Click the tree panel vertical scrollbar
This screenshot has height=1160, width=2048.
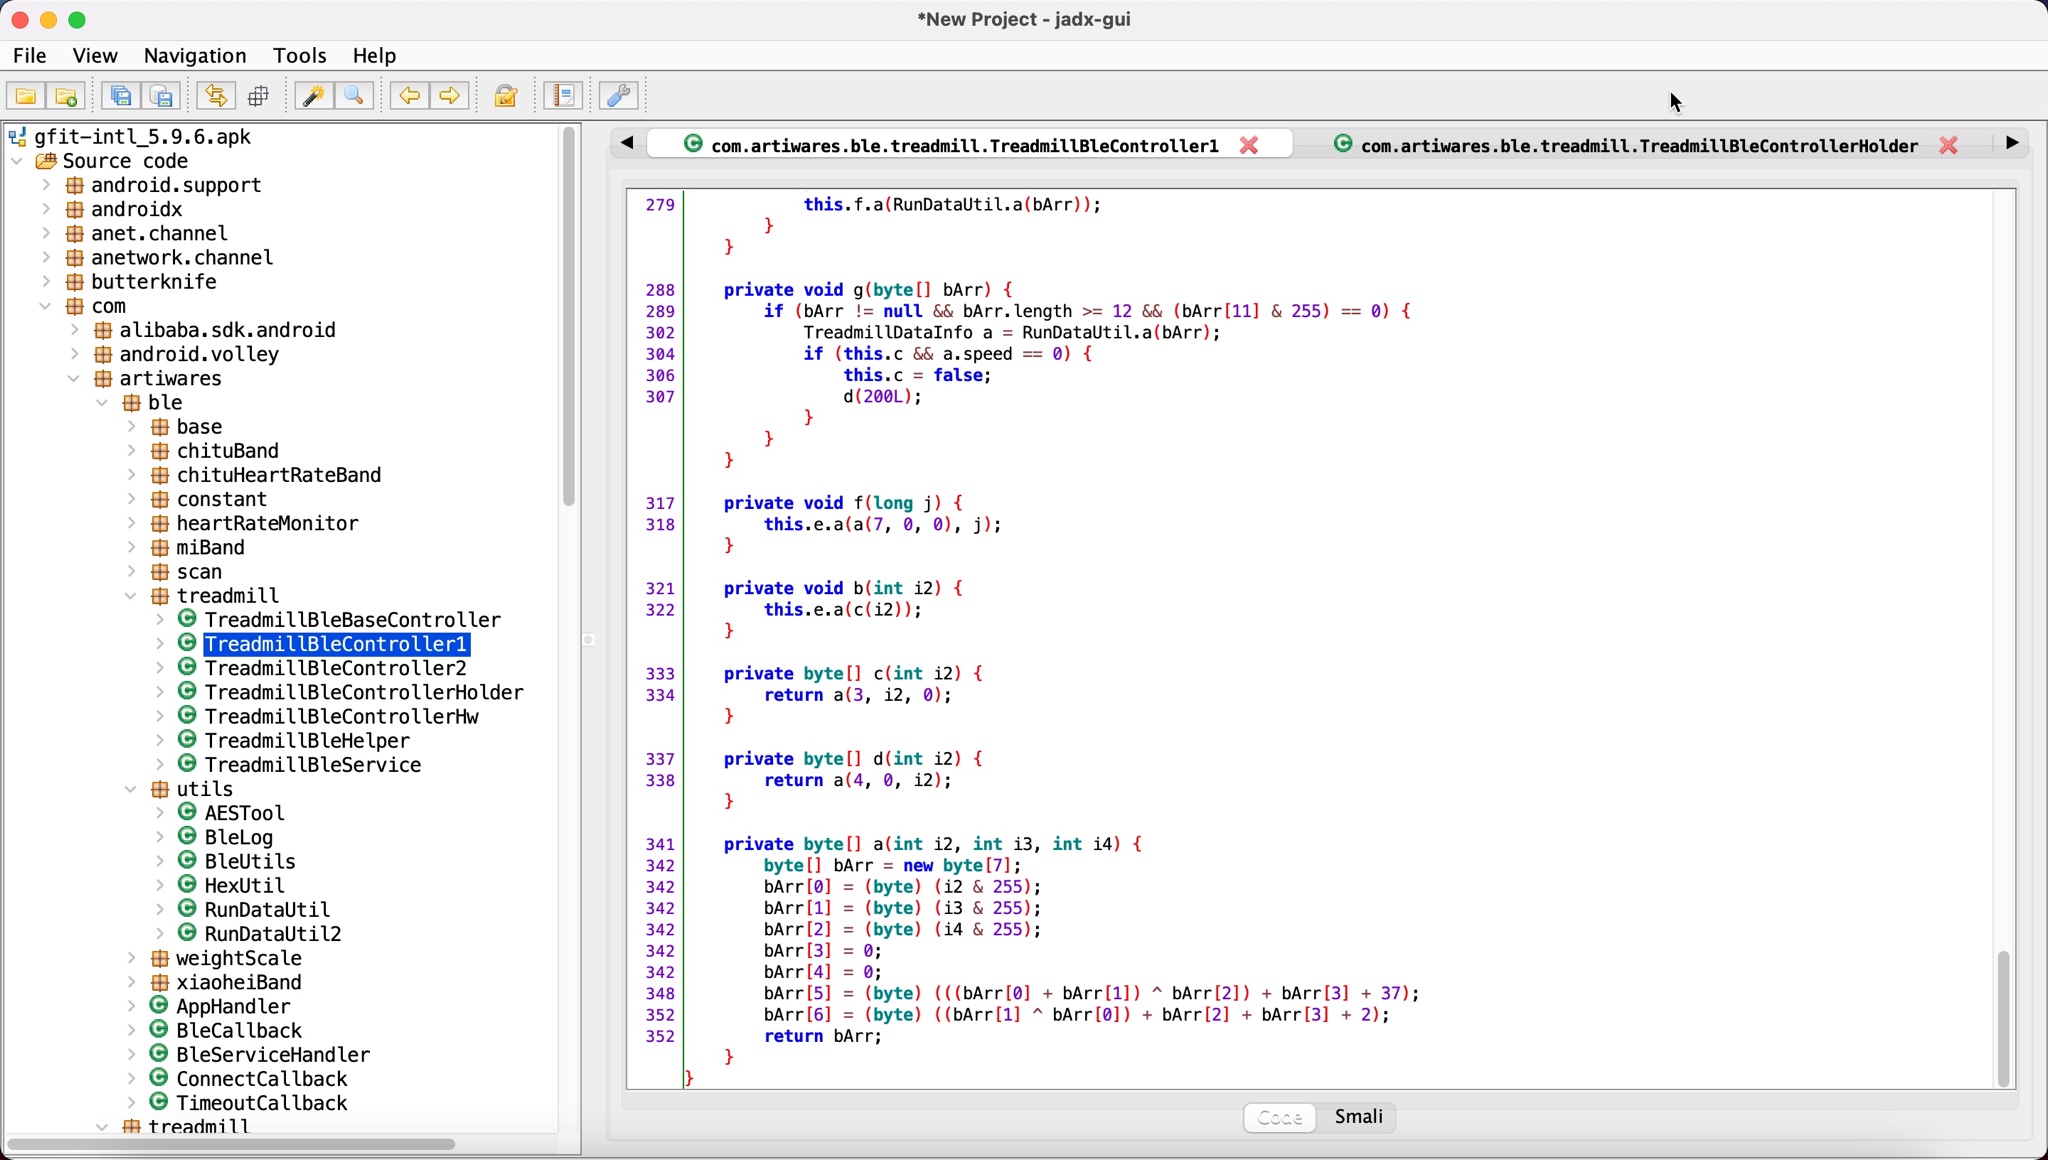click(x=569, y=317)
